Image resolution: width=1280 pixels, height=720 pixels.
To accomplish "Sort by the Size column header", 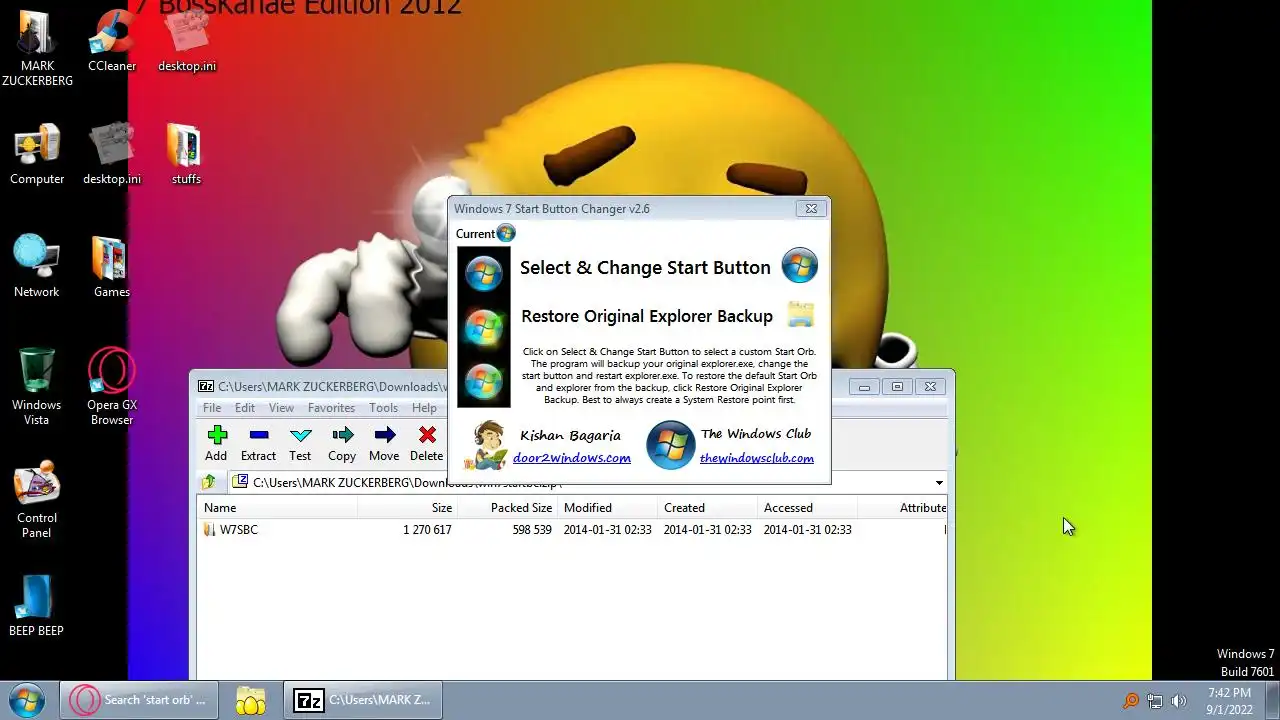I will [407, 508].
